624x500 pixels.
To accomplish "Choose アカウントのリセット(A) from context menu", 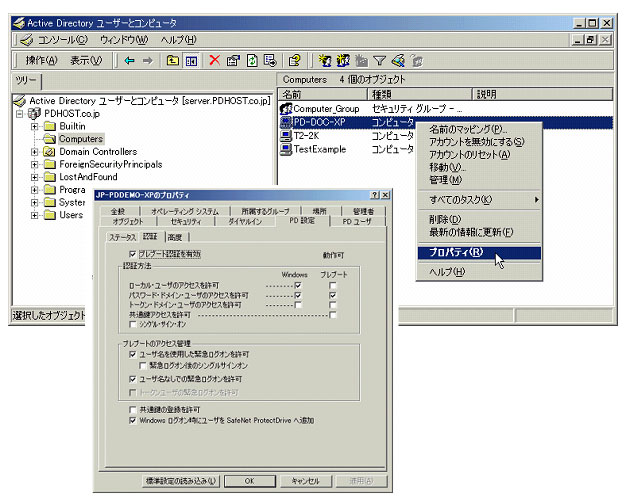I will [479, 154].
